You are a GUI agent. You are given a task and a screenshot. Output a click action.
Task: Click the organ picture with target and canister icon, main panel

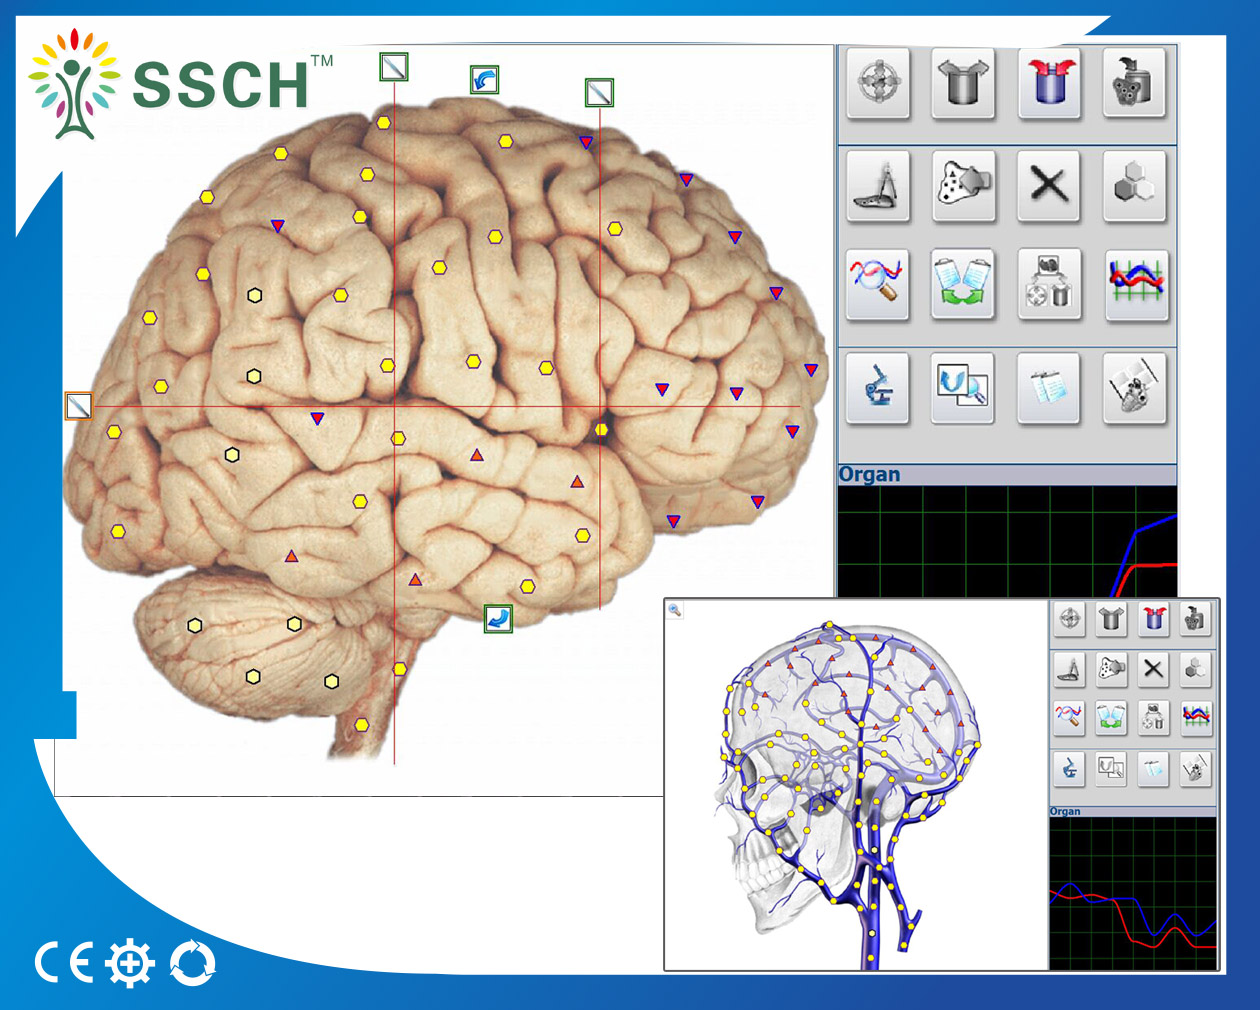tap(1050, 284)
